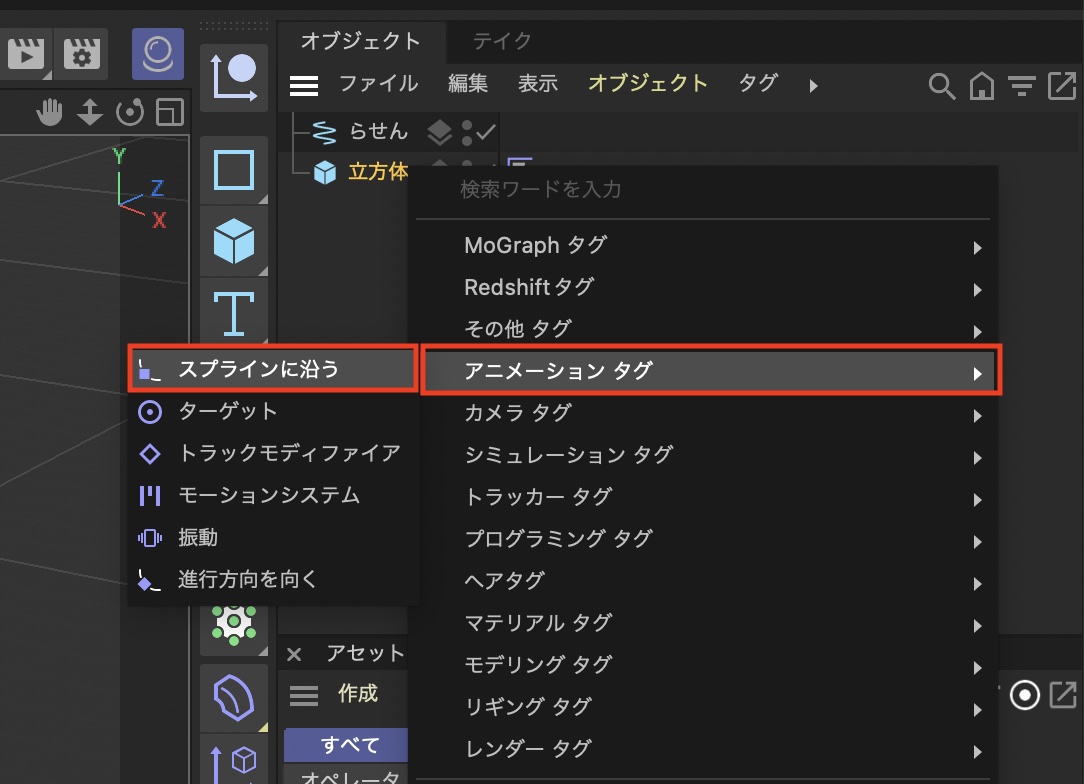Click the rectangle spline tool icon

(x=234, y=170)
